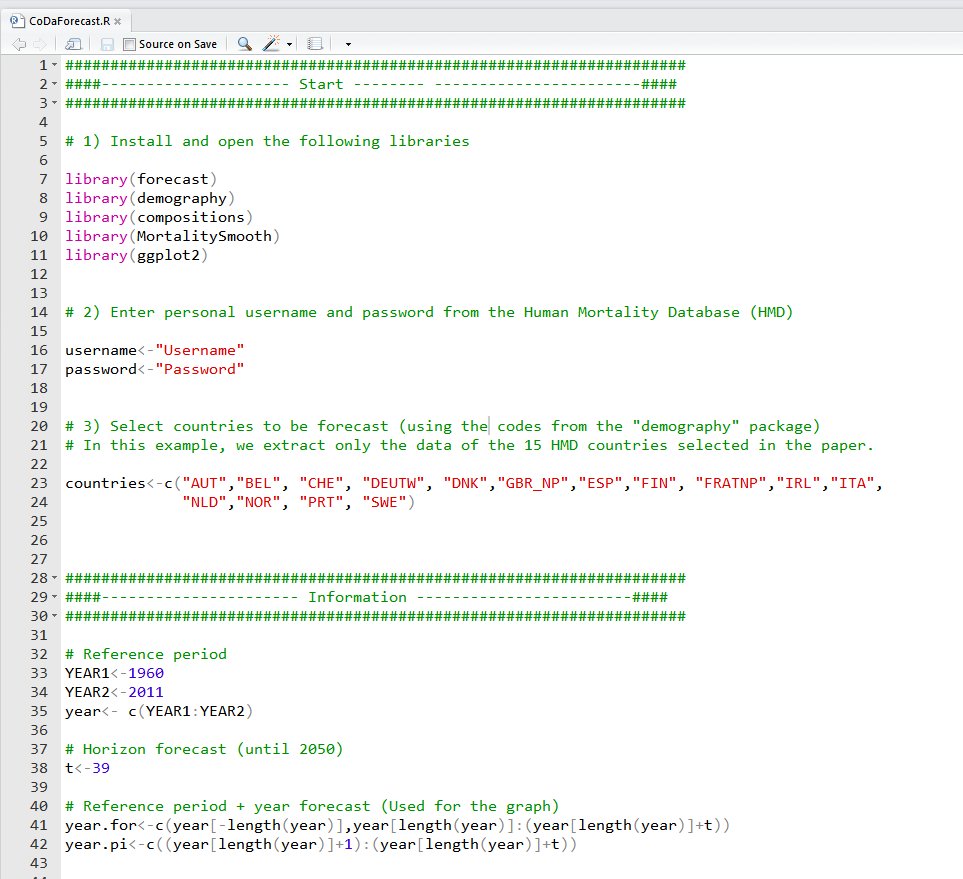Click line number 12 in the gutter
The image size is (963, 879).
39,275
